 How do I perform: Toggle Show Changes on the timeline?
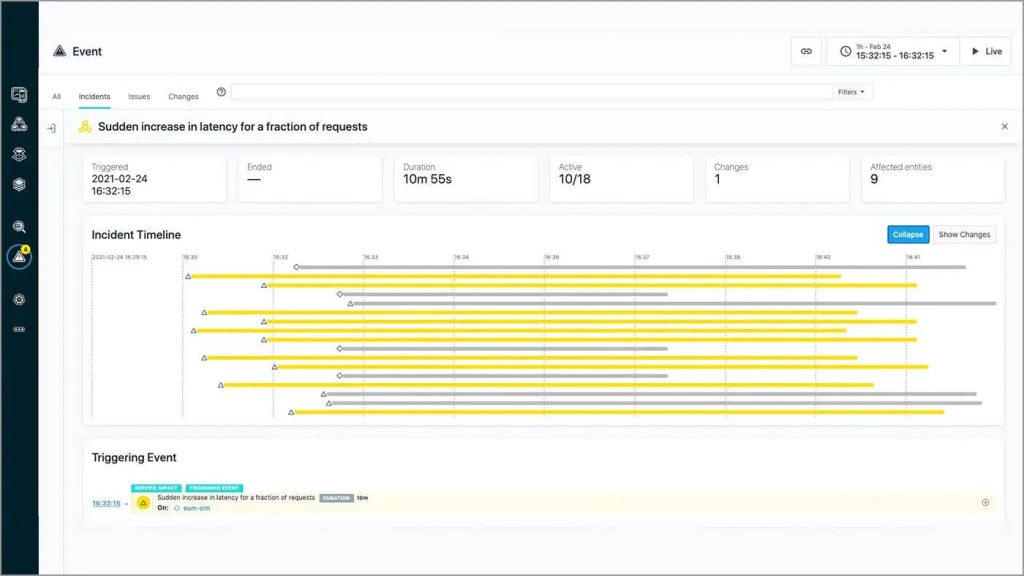pos(964,235)
